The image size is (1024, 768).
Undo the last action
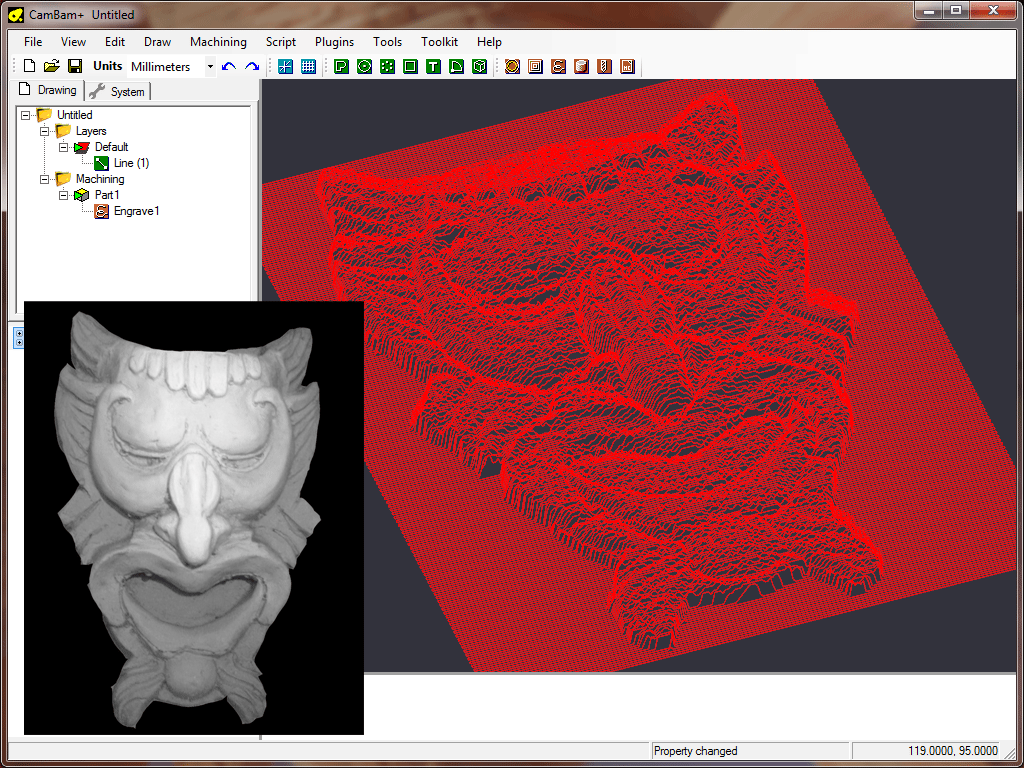(x=229, y=66)
